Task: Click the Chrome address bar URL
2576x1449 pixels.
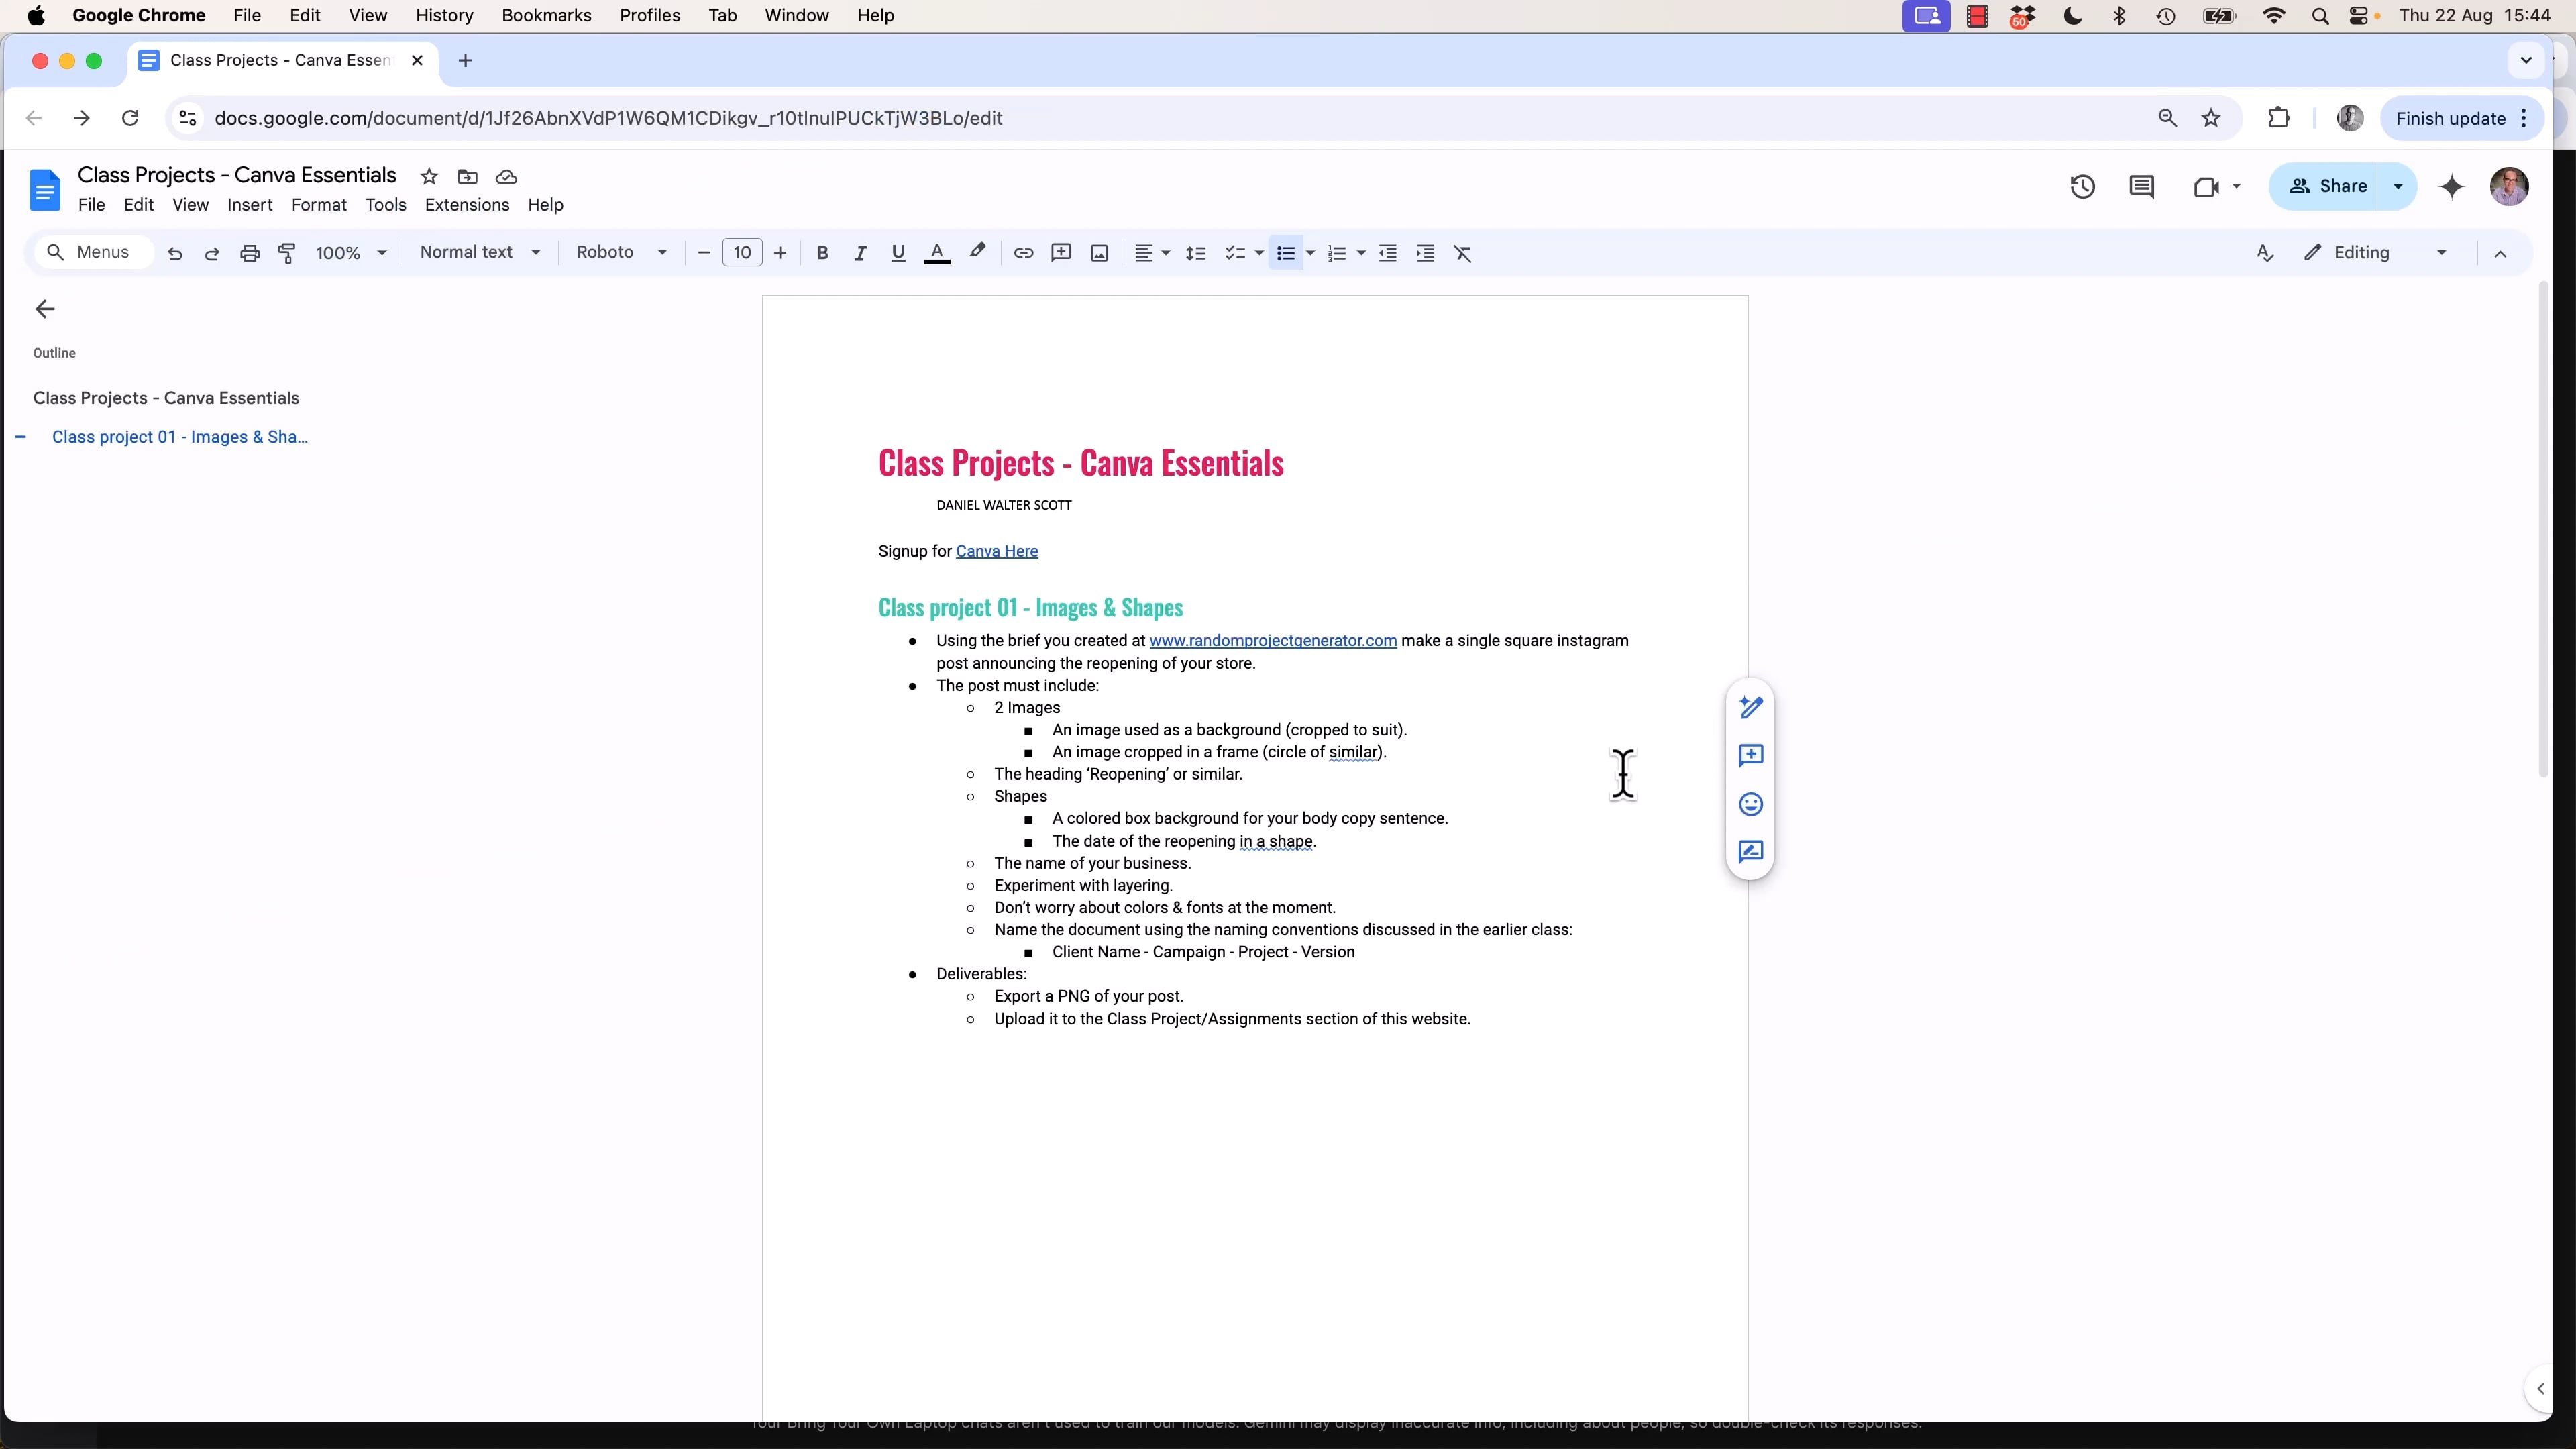Action: click(608, 118)
